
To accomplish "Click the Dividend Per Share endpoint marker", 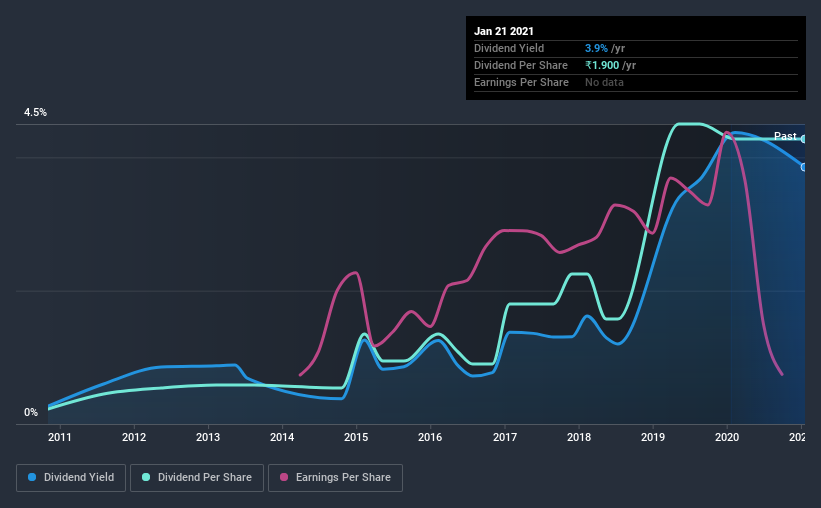I will click(x=804, y=139).
